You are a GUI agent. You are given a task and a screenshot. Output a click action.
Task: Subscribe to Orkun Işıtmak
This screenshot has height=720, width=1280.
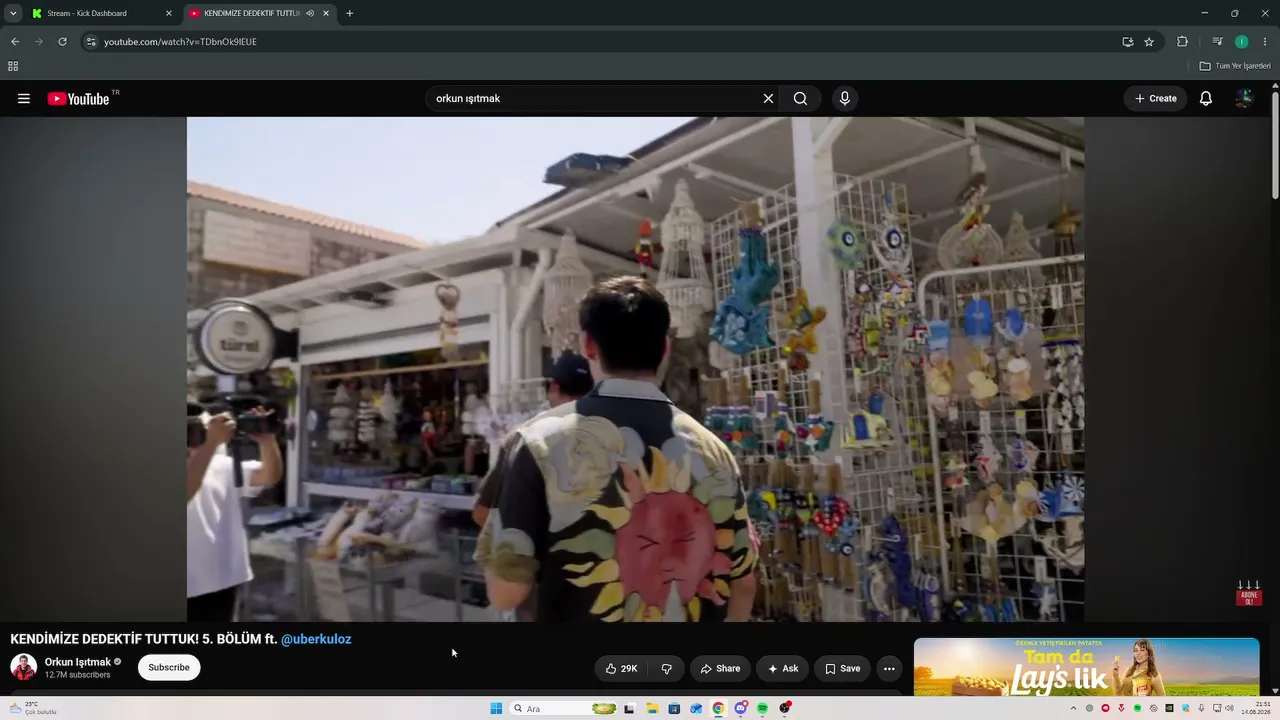click(169, 667)
